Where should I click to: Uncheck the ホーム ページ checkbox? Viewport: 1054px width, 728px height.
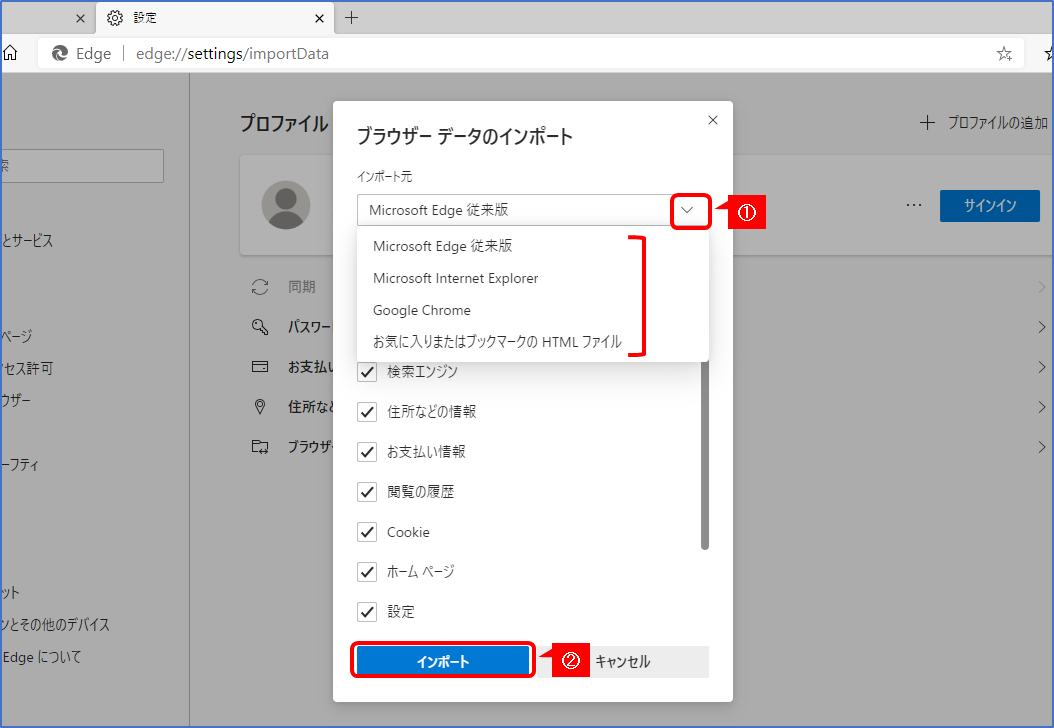point(367,572)
